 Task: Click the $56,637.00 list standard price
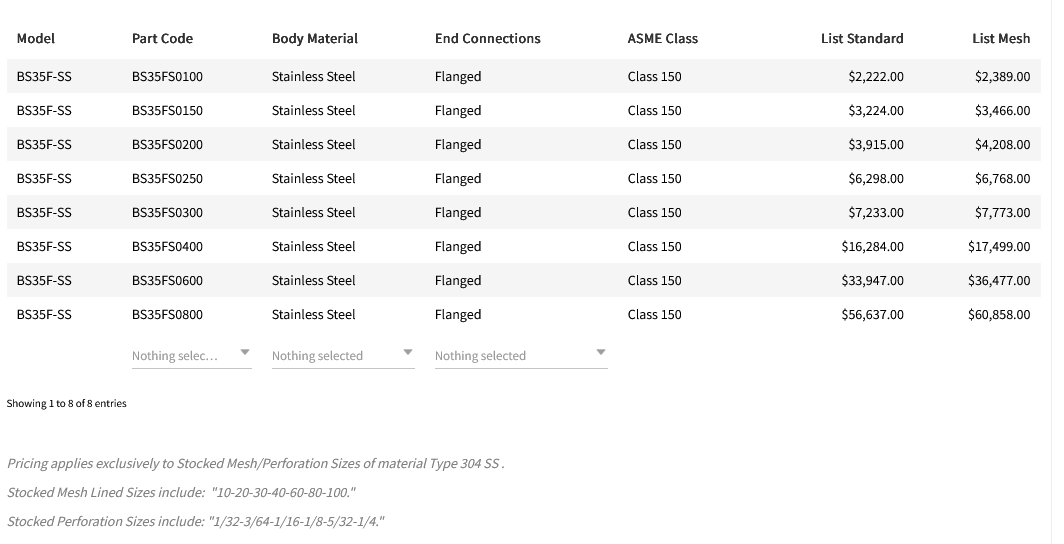pos(872,314)
